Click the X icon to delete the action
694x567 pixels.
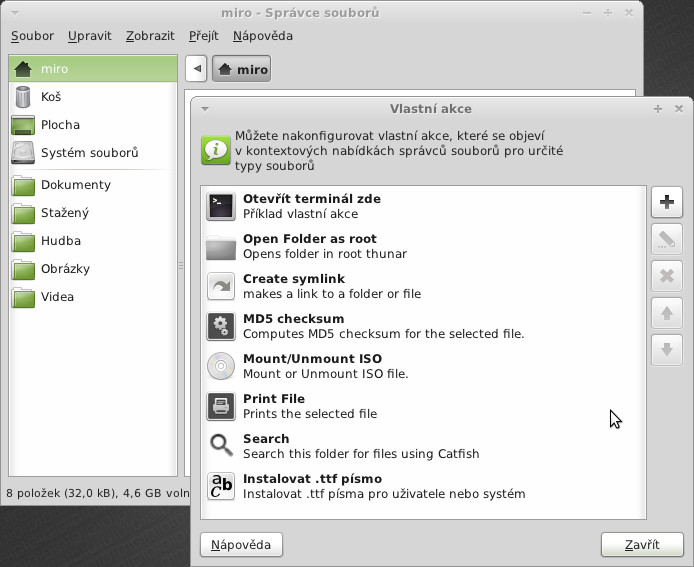667,276
